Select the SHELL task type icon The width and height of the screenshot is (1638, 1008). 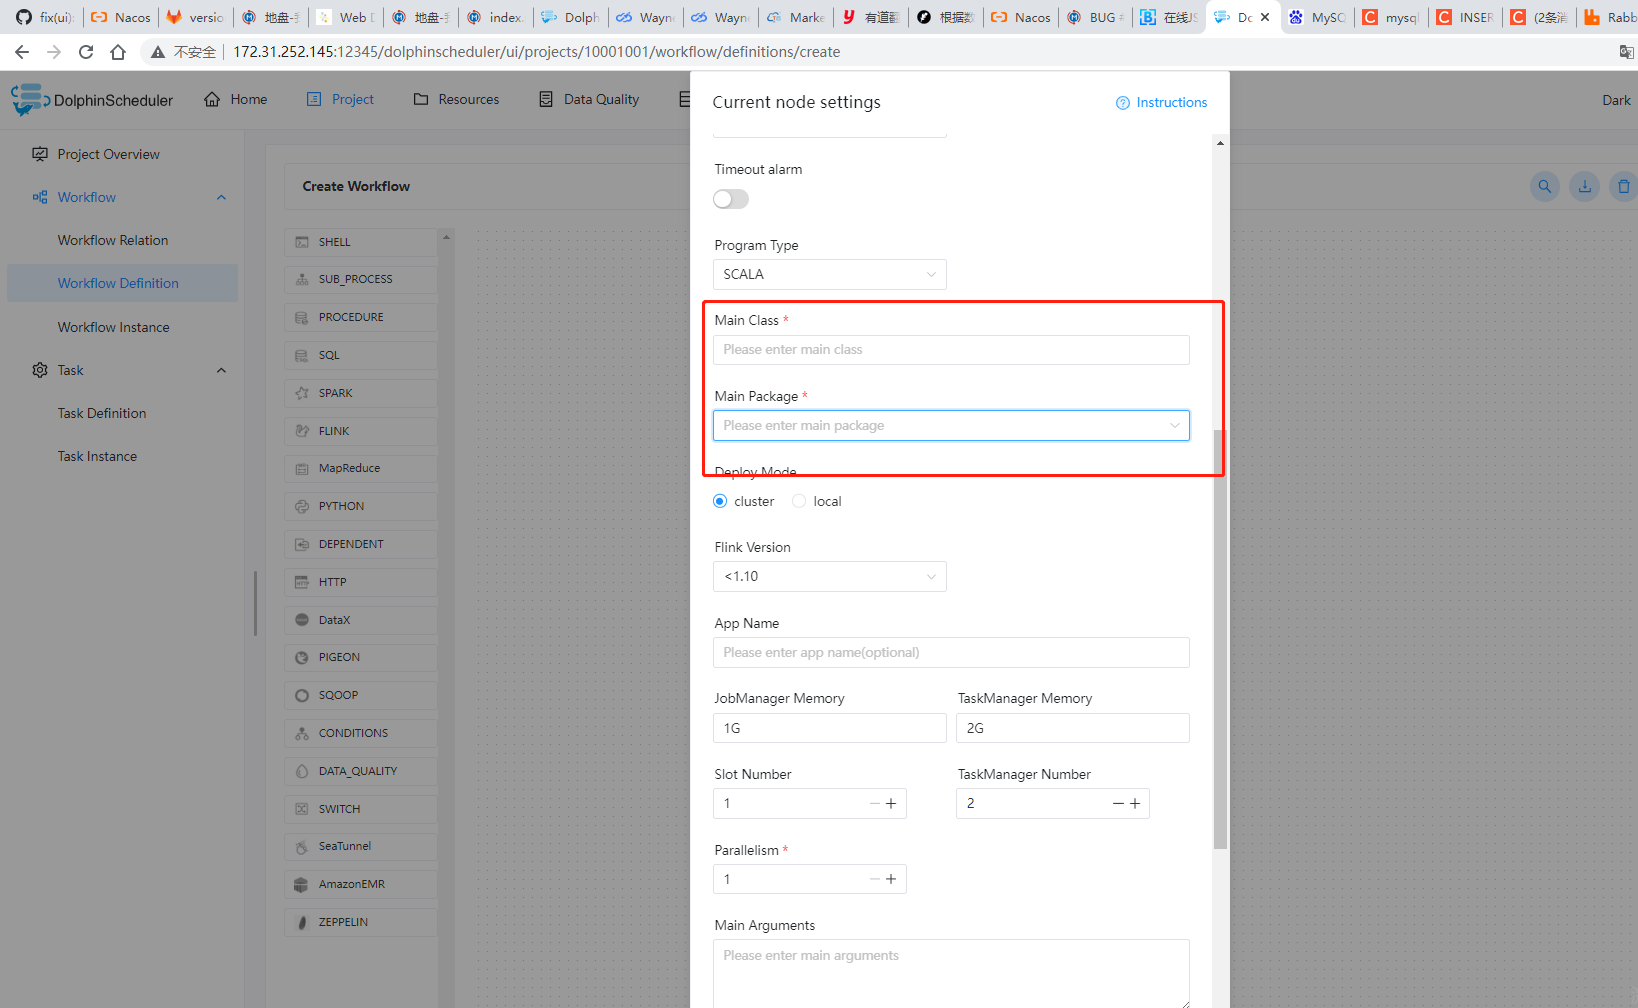[302, 241]
